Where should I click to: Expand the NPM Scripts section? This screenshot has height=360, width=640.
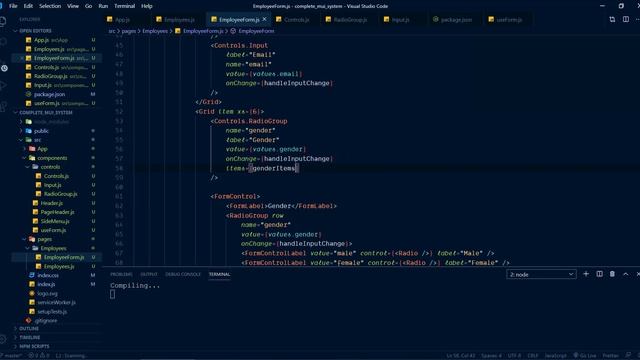34,346
